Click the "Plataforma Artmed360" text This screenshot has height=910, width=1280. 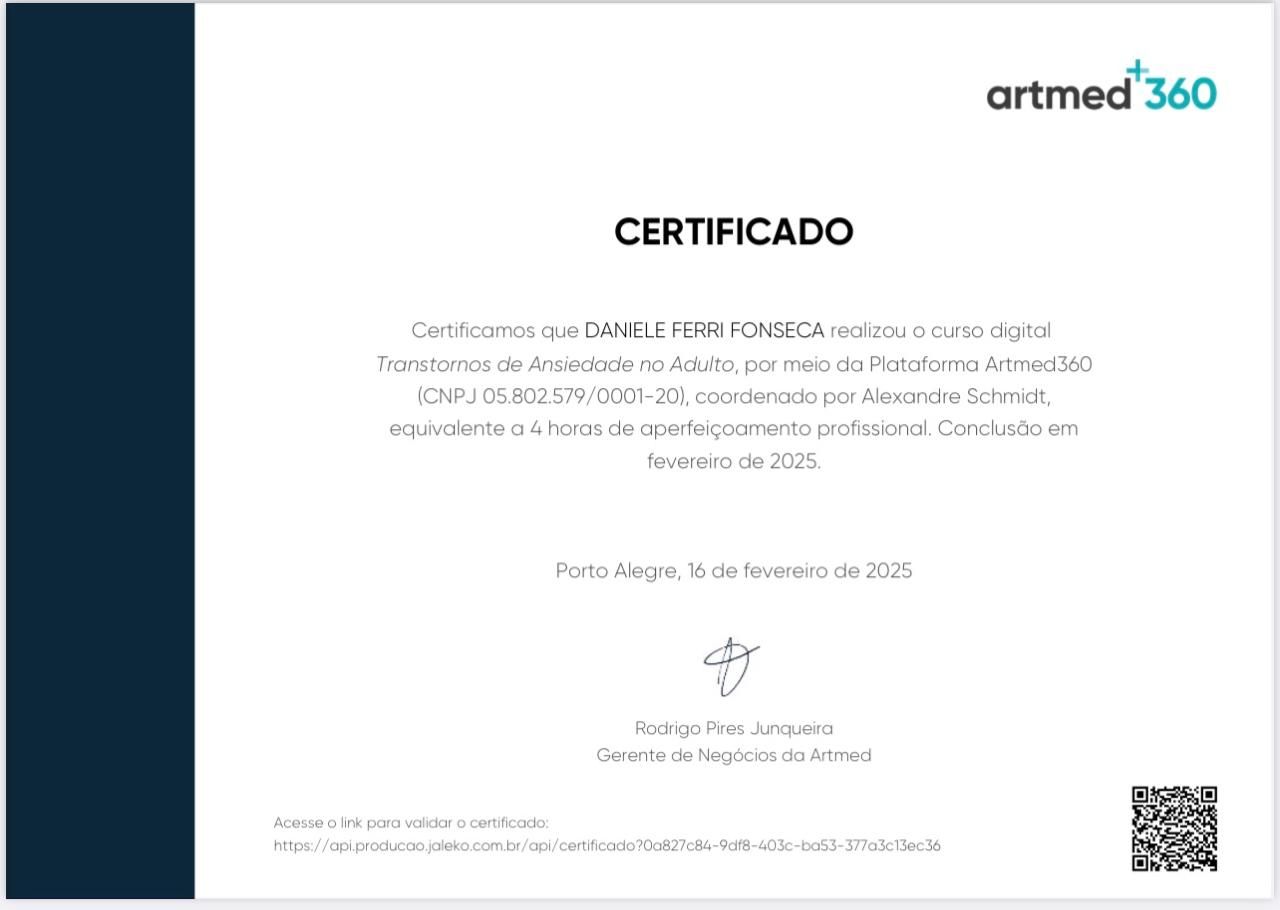click(980, 364)
